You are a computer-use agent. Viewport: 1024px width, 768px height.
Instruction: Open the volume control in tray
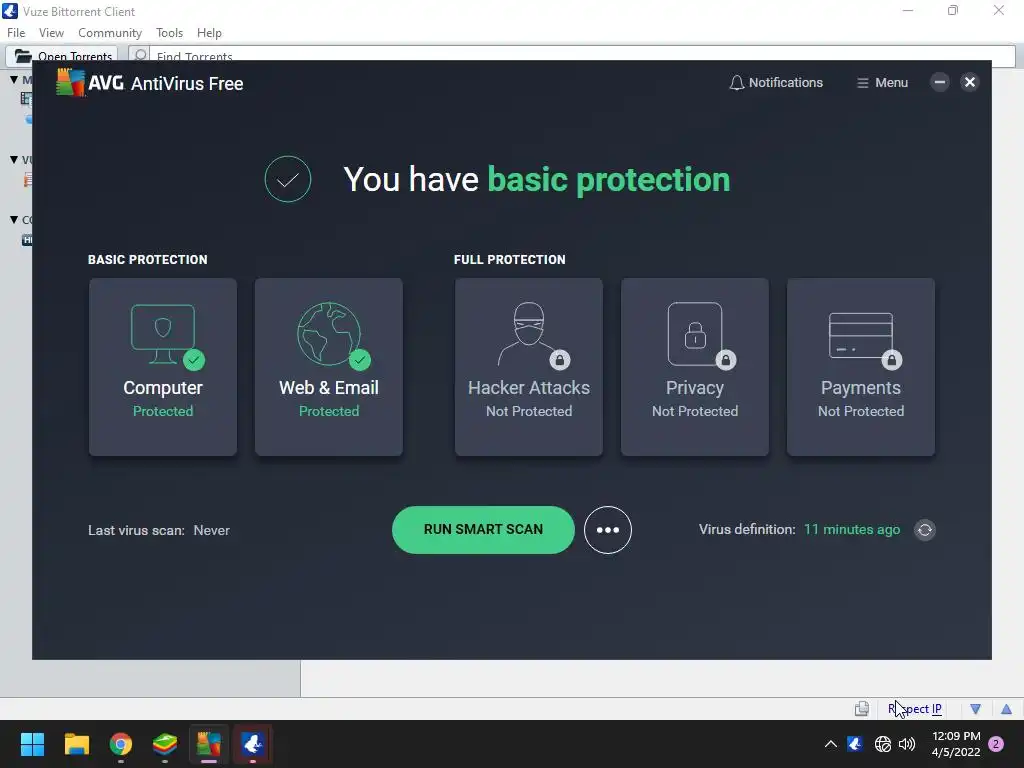(x=907, y=744)
